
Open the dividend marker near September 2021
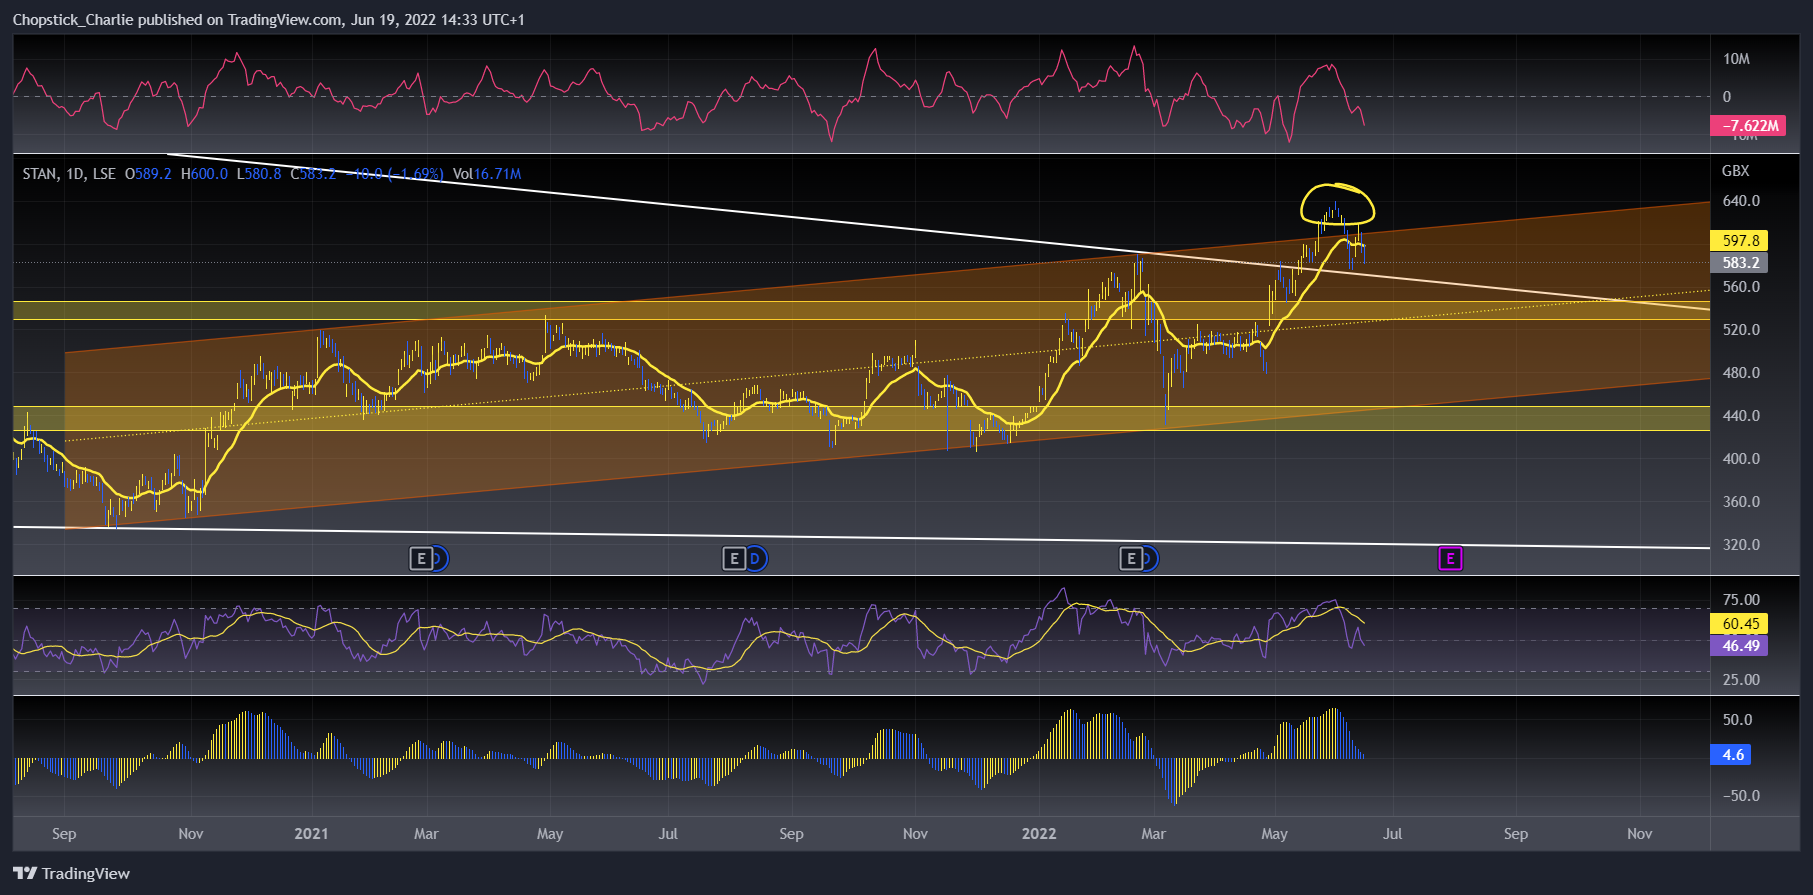757,558
